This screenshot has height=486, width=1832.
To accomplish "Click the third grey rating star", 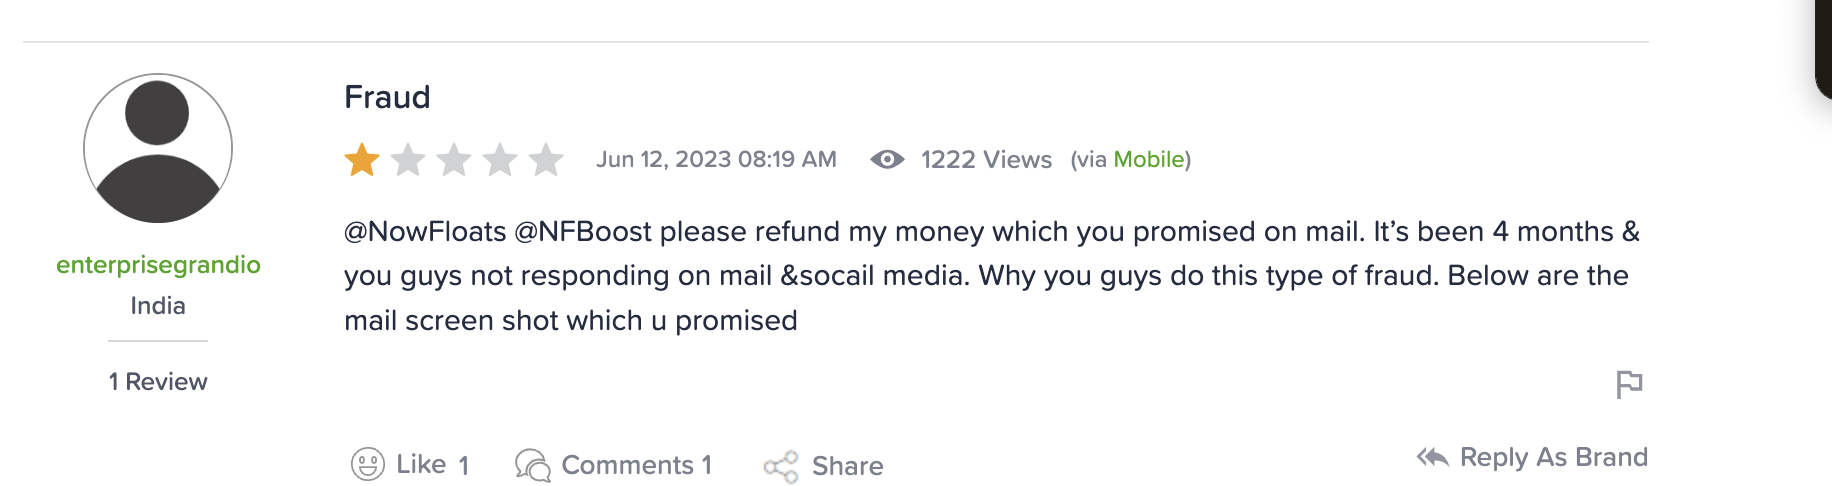I will 454,159.
